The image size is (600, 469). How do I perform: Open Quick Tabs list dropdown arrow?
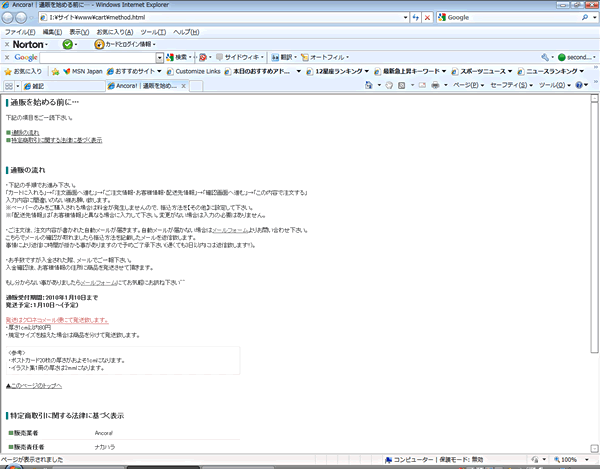click(18, 86)
